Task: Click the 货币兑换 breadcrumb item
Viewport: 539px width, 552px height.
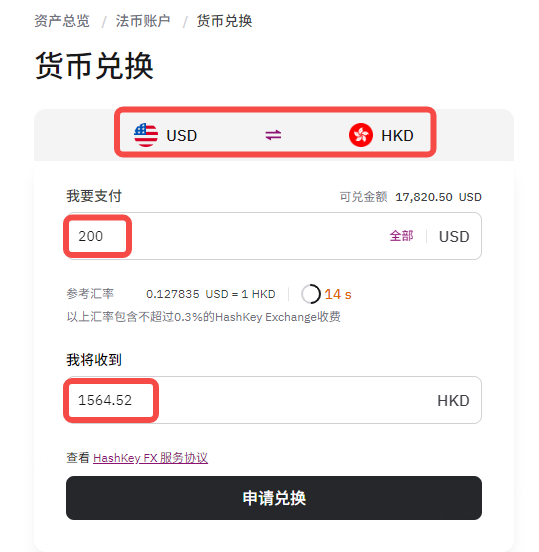Action: point(225,21)
